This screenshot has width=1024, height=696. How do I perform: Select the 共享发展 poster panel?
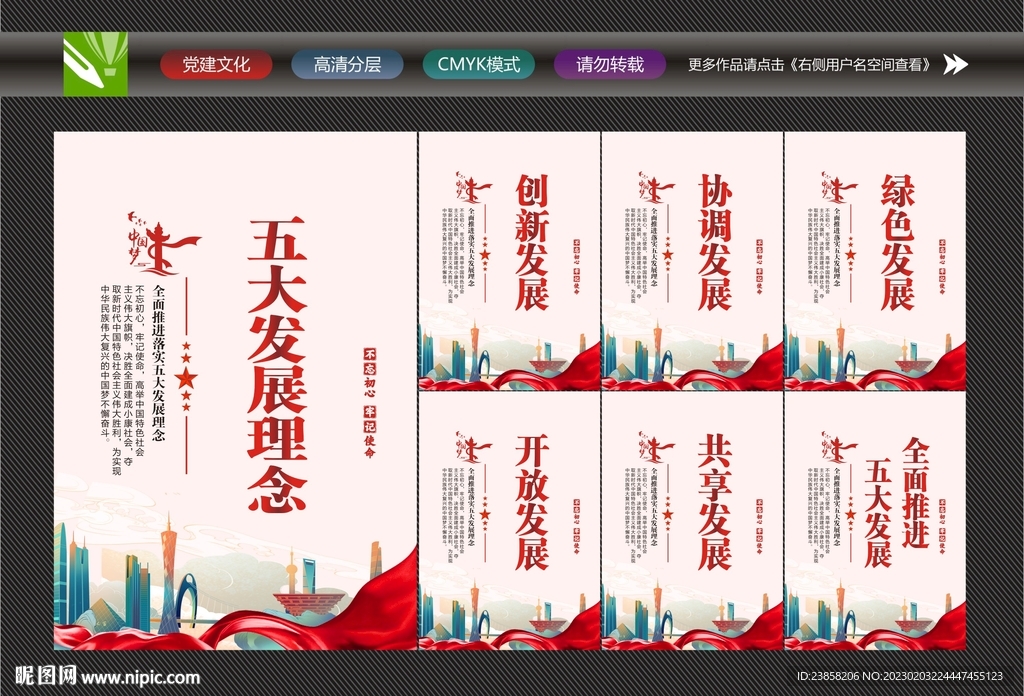692,521
